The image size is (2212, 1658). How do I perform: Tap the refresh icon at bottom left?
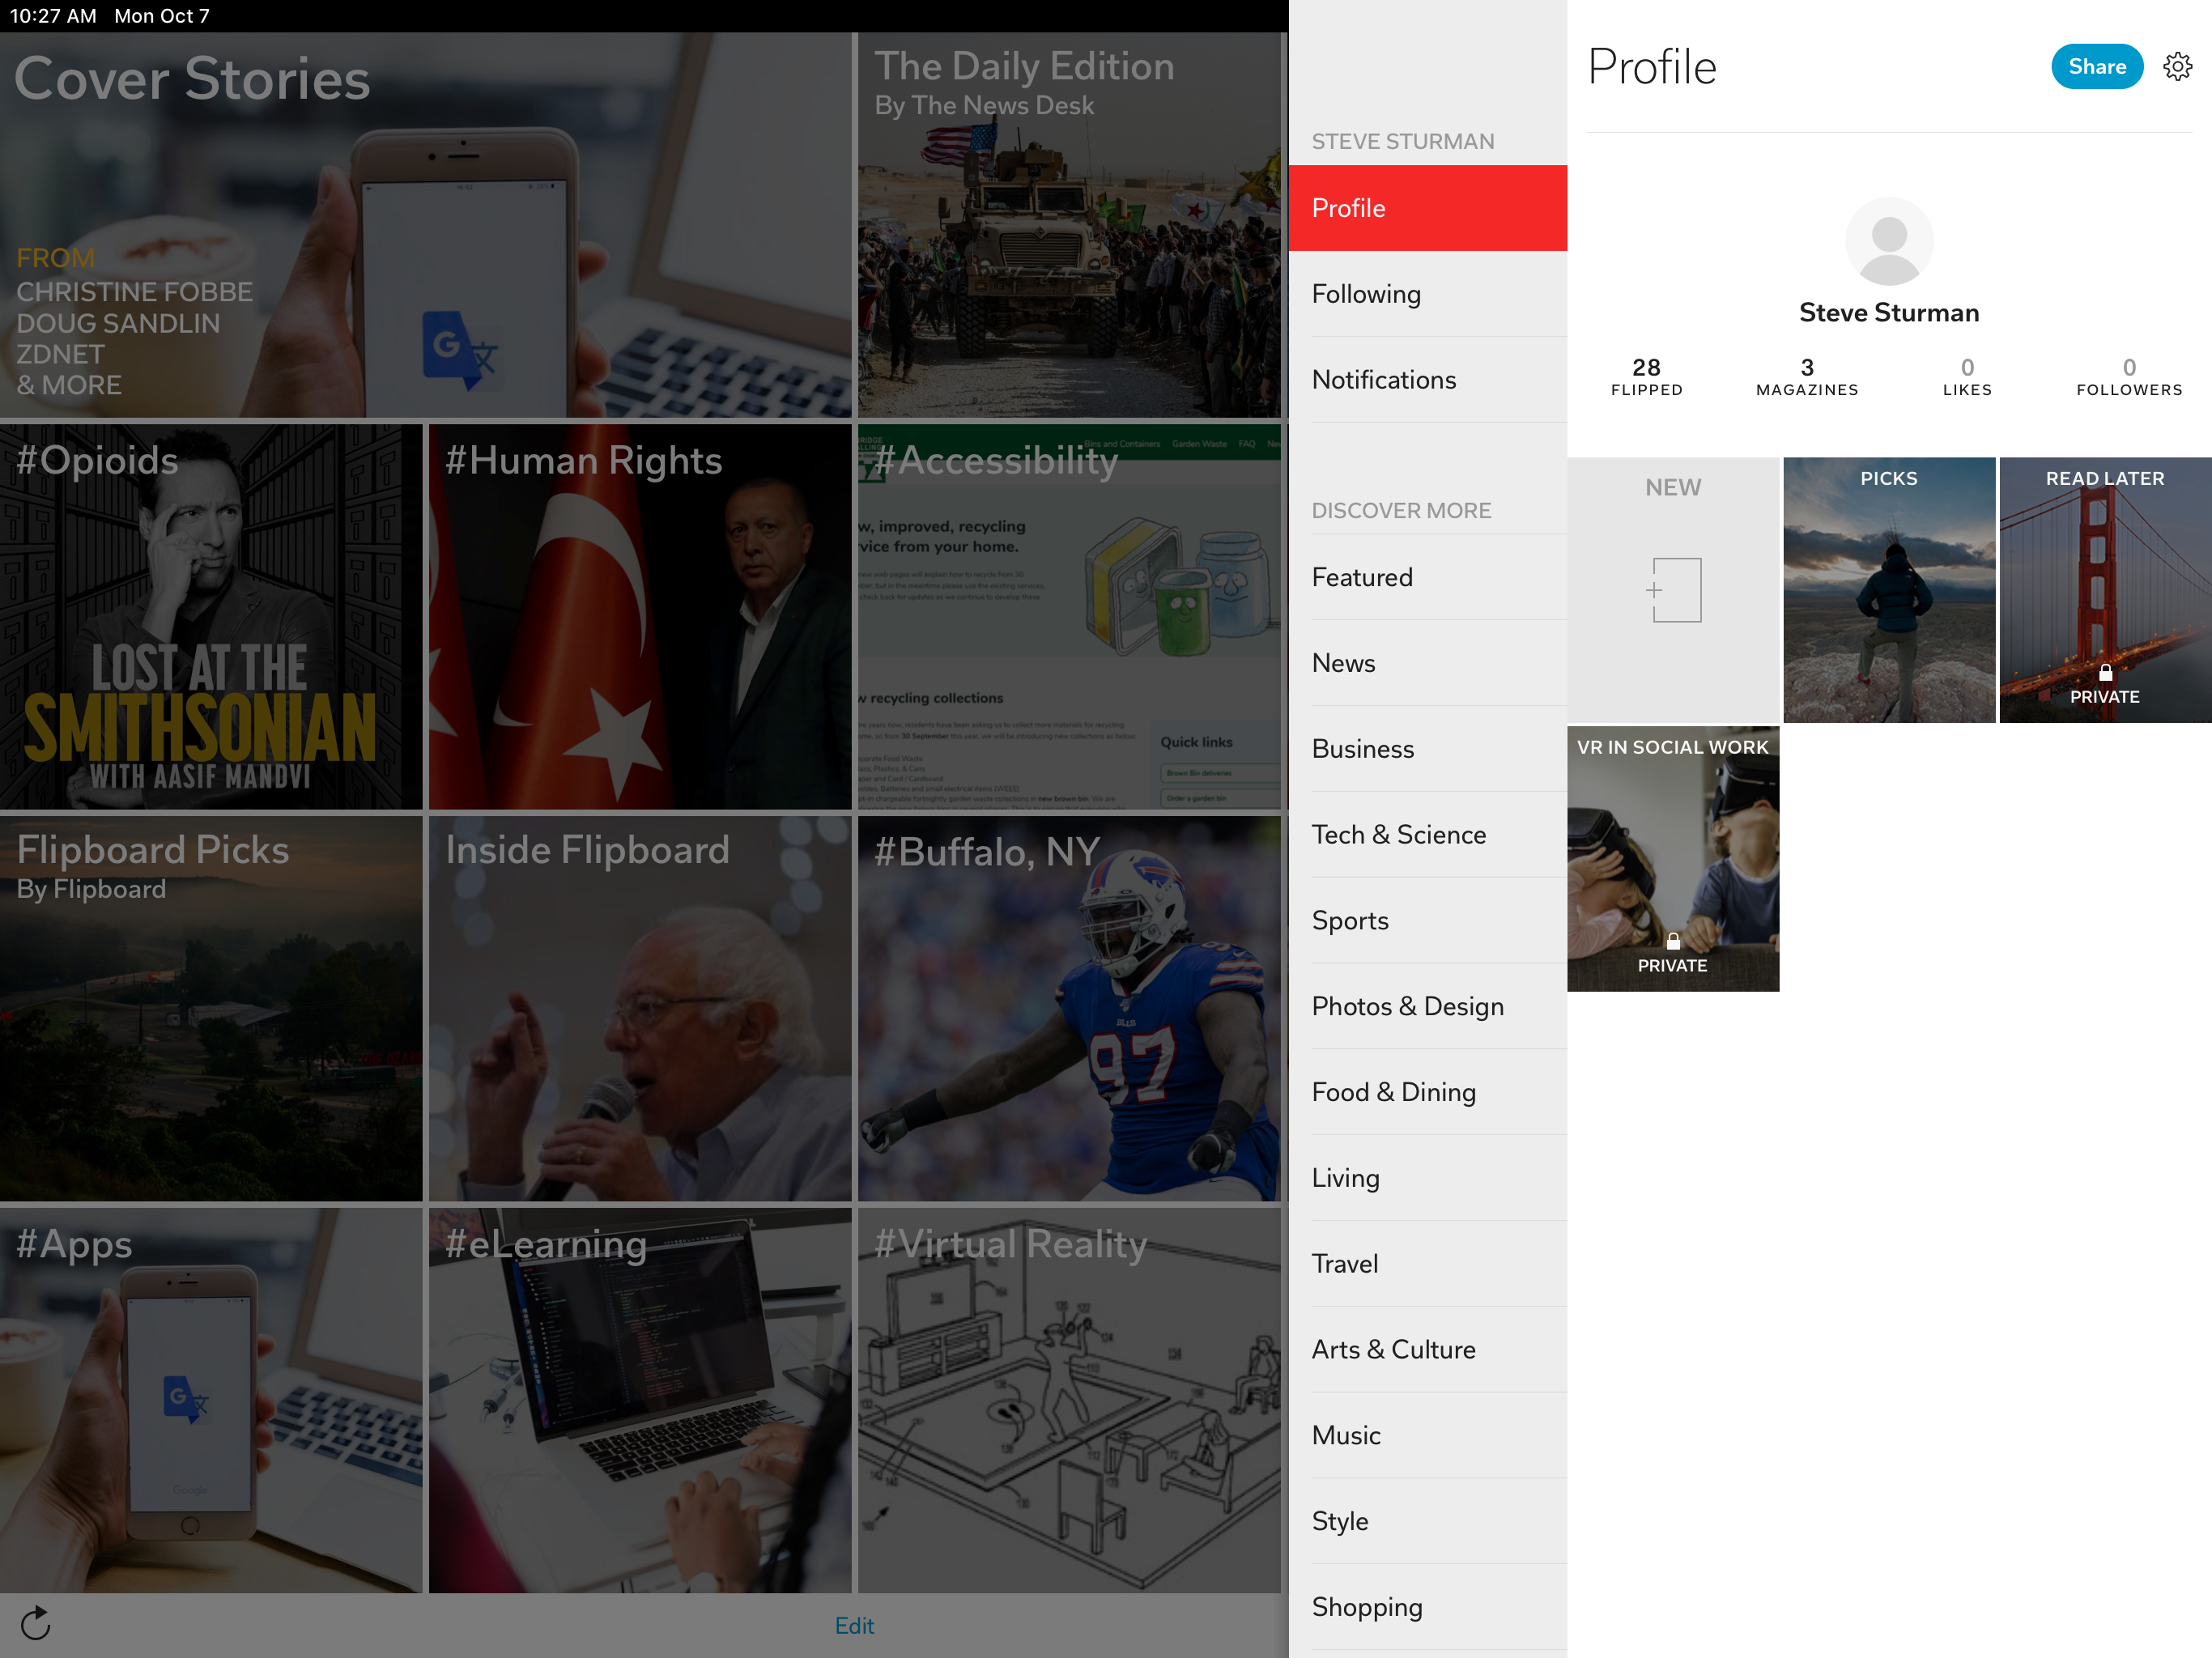click(35, 1623)
